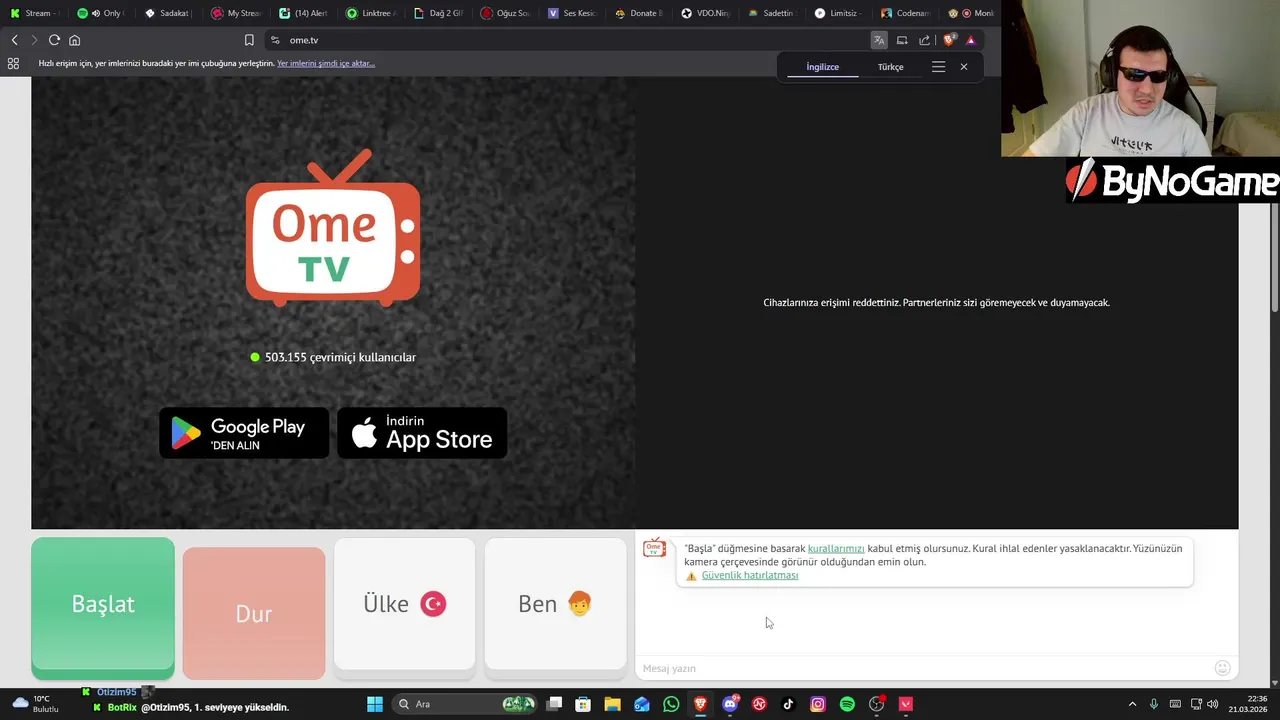Reload the ome.tv page
The image size is (1280, 720).
pos(54,40)
